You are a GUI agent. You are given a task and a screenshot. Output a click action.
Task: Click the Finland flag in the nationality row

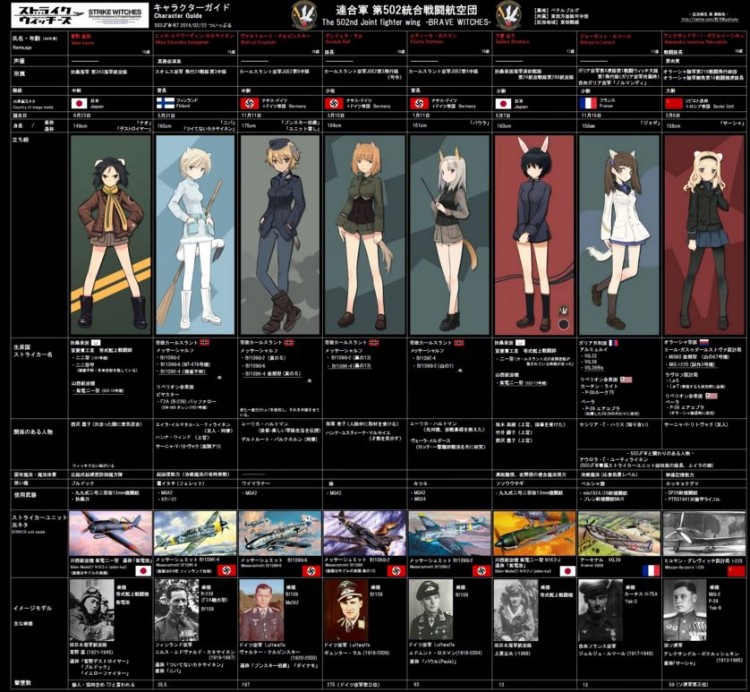pyautogui.click(x=163, y=103)
